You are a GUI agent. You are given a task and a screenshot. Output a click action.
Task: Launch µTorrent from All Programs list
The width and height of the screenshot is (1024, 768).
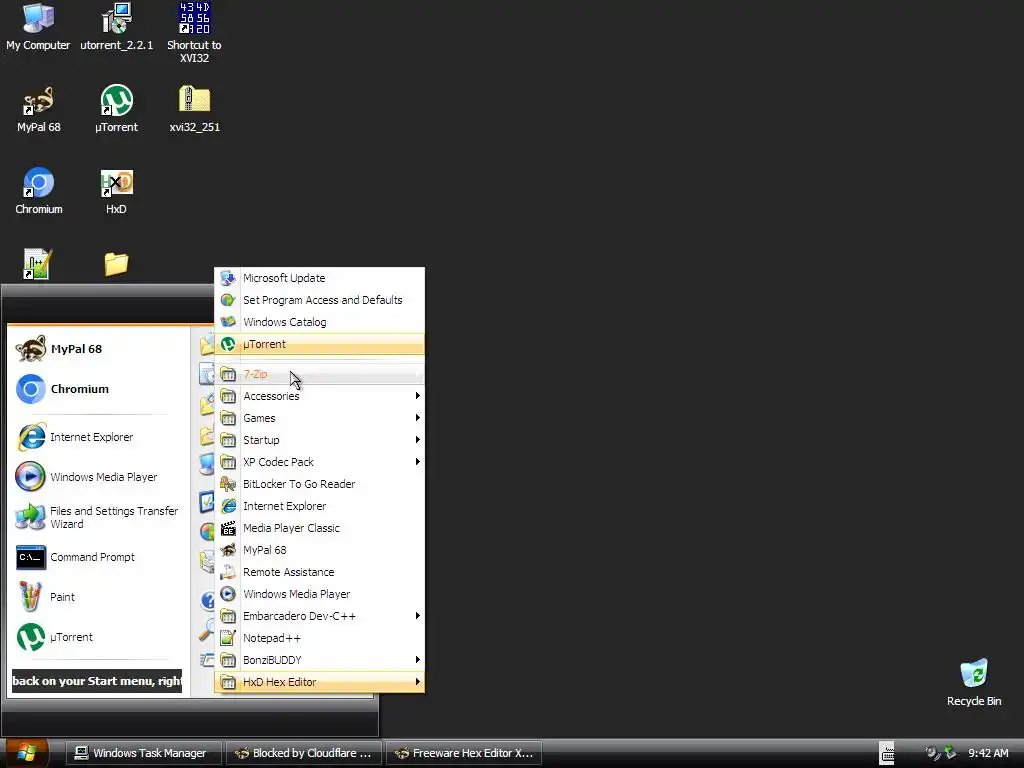pos(319,344)
